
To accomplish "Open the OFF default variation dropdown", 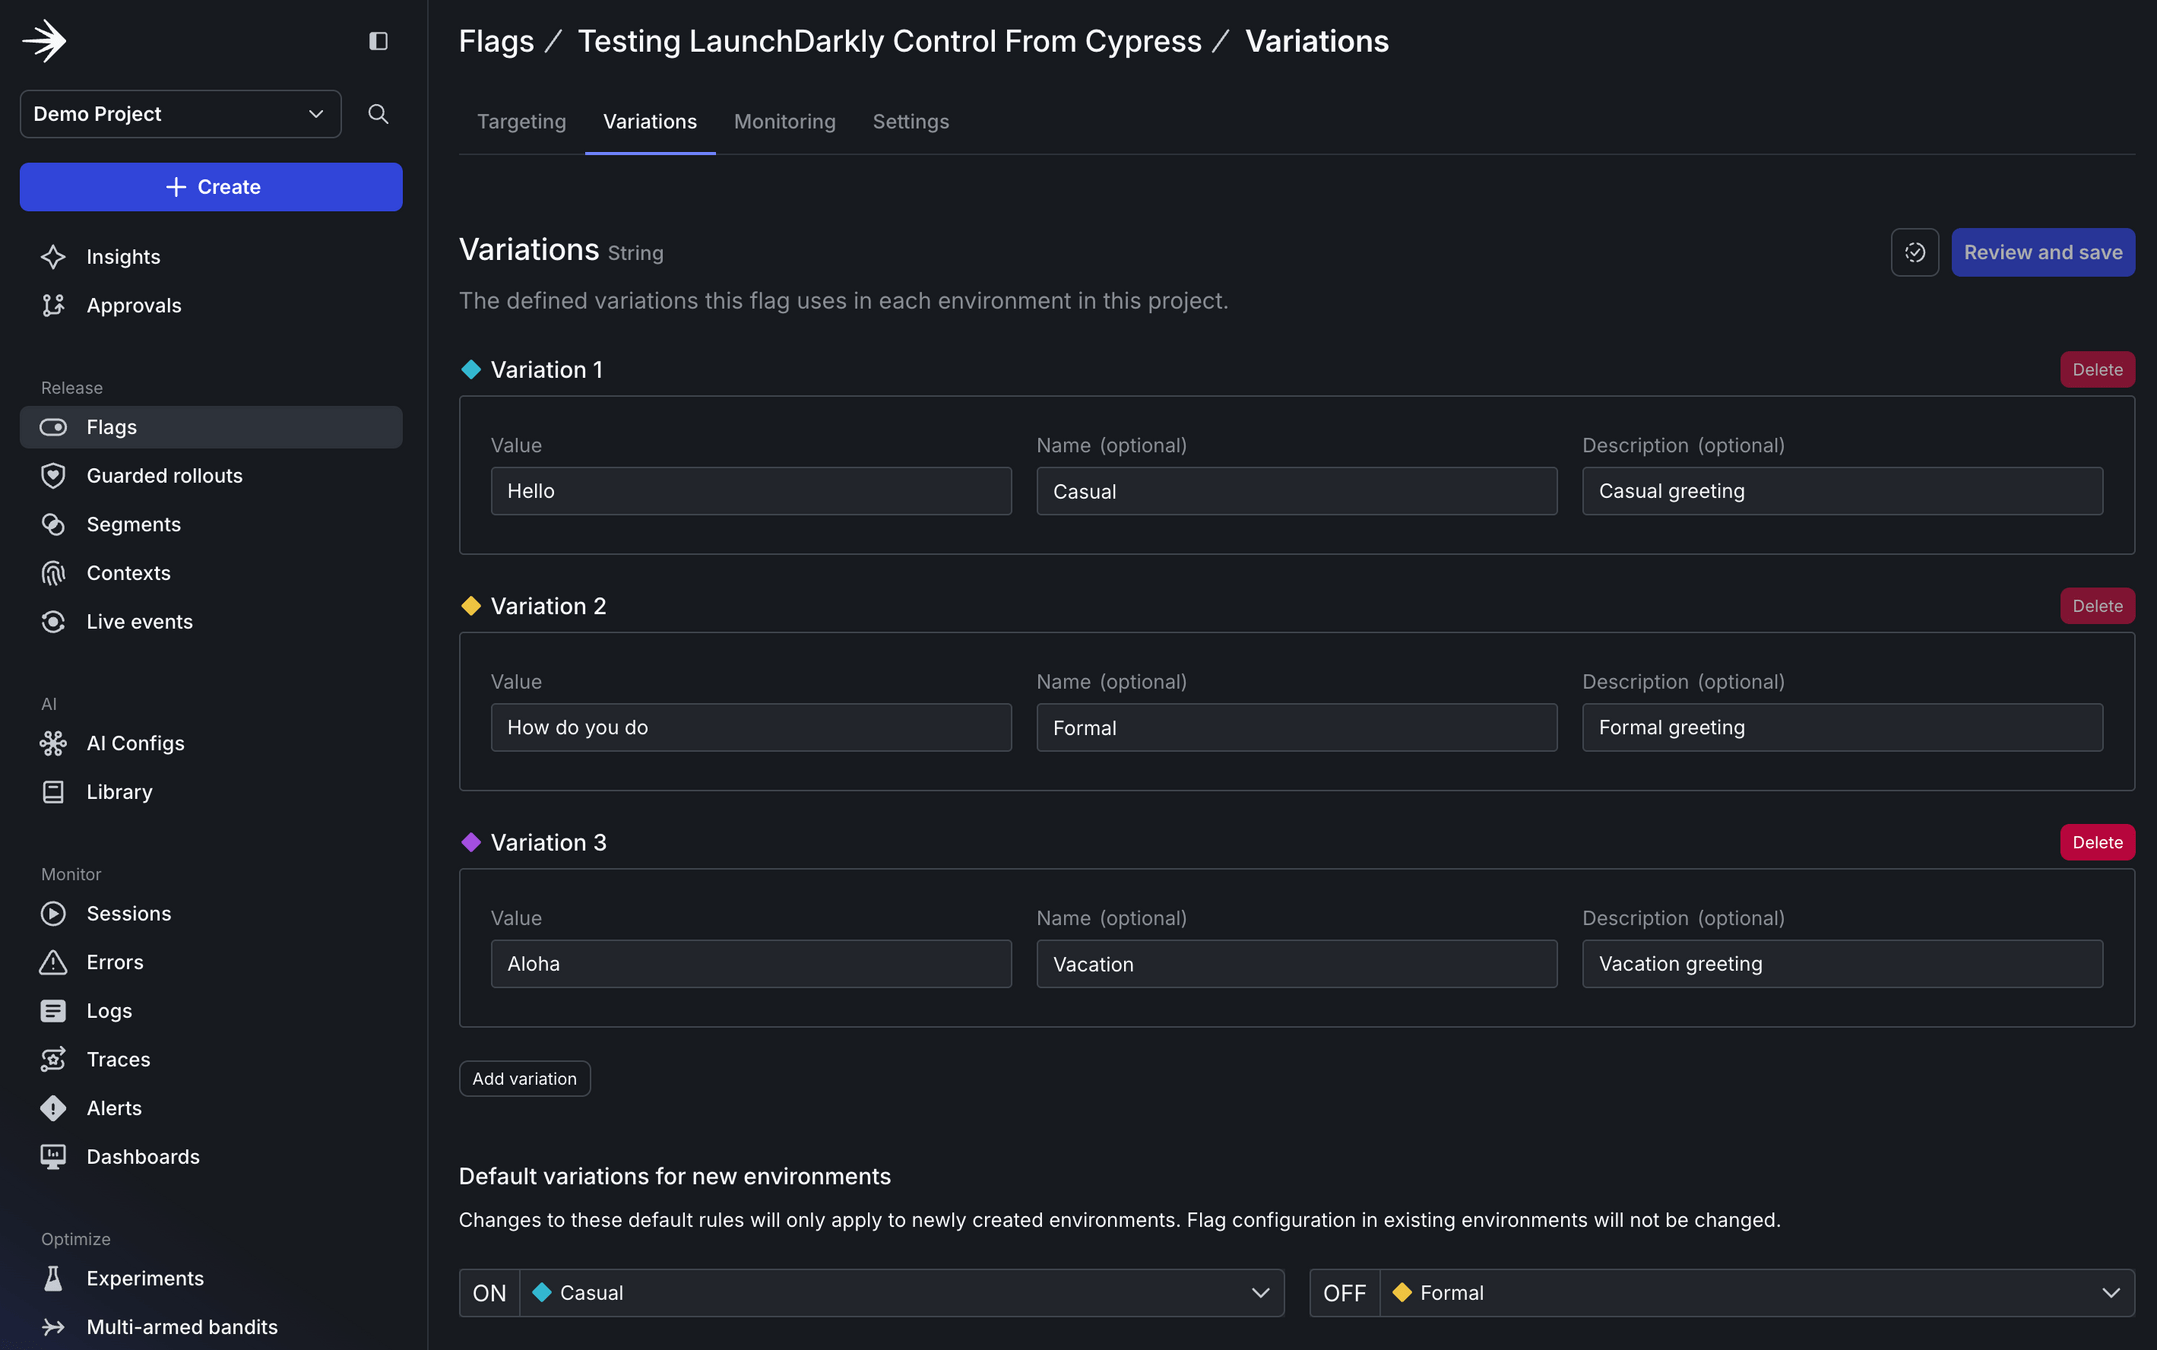I will 1755,1293.
